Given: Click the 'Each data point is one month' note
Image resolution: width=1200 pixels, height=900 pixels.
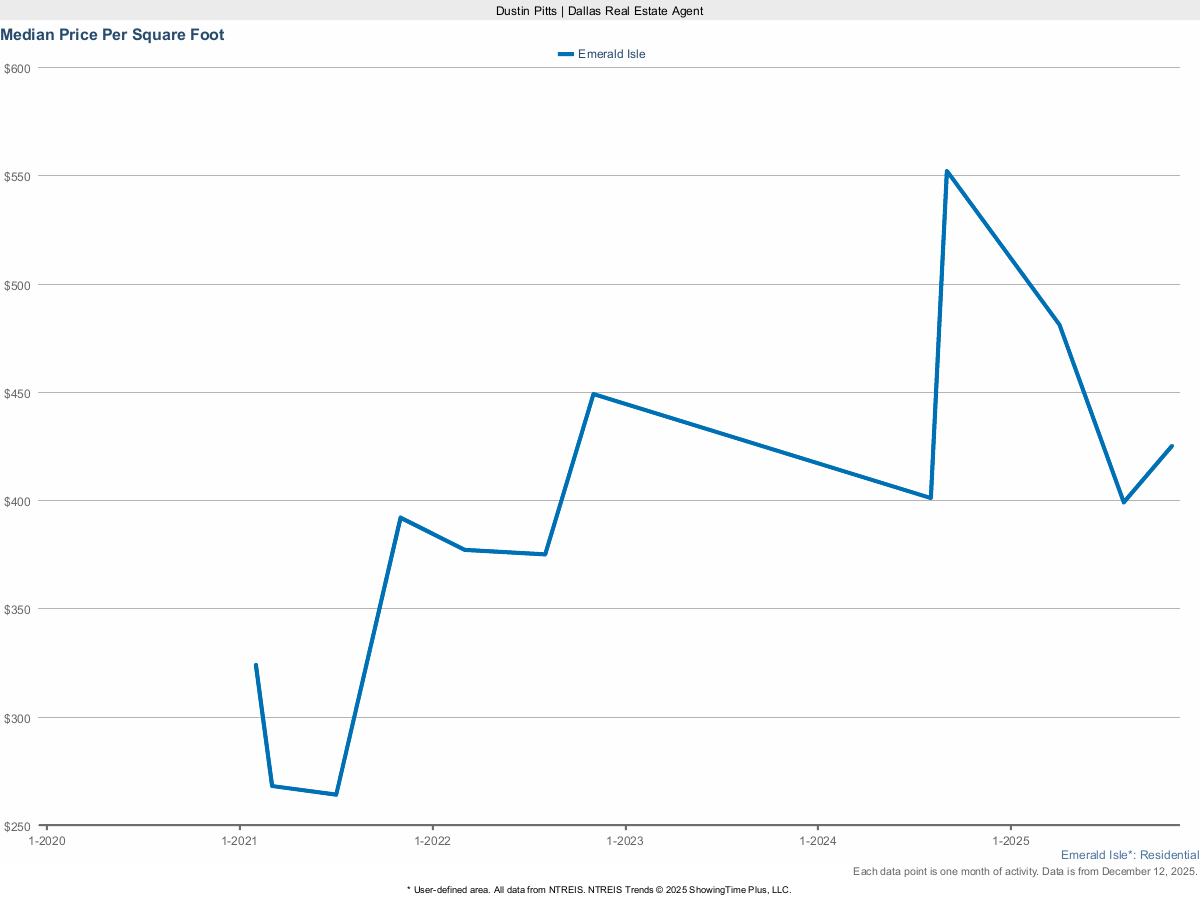Looking at the screenshot, I should pyautogui.click(x=1024, y=872).
